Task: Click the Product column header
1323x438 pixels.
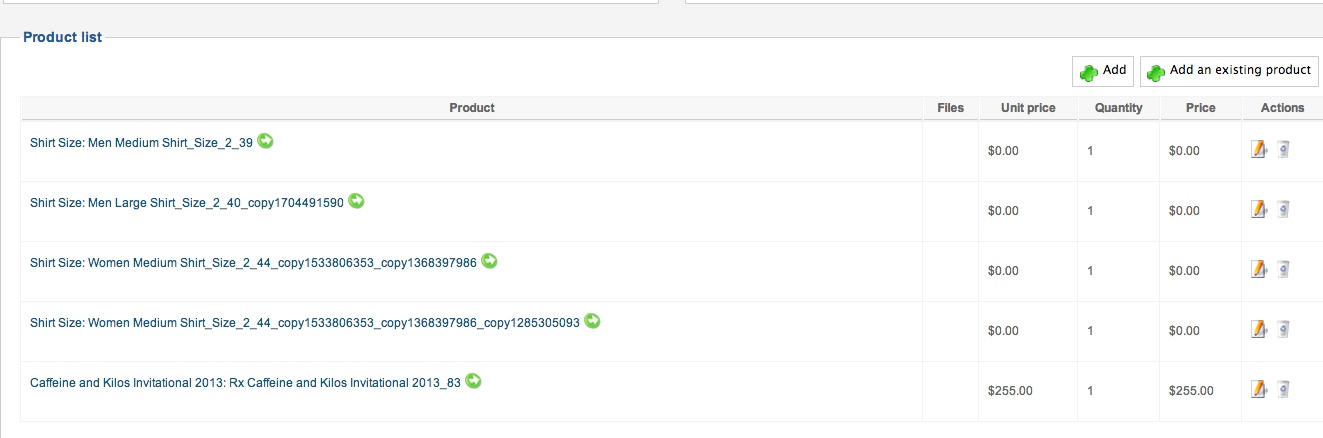Action: pos(472,108)
